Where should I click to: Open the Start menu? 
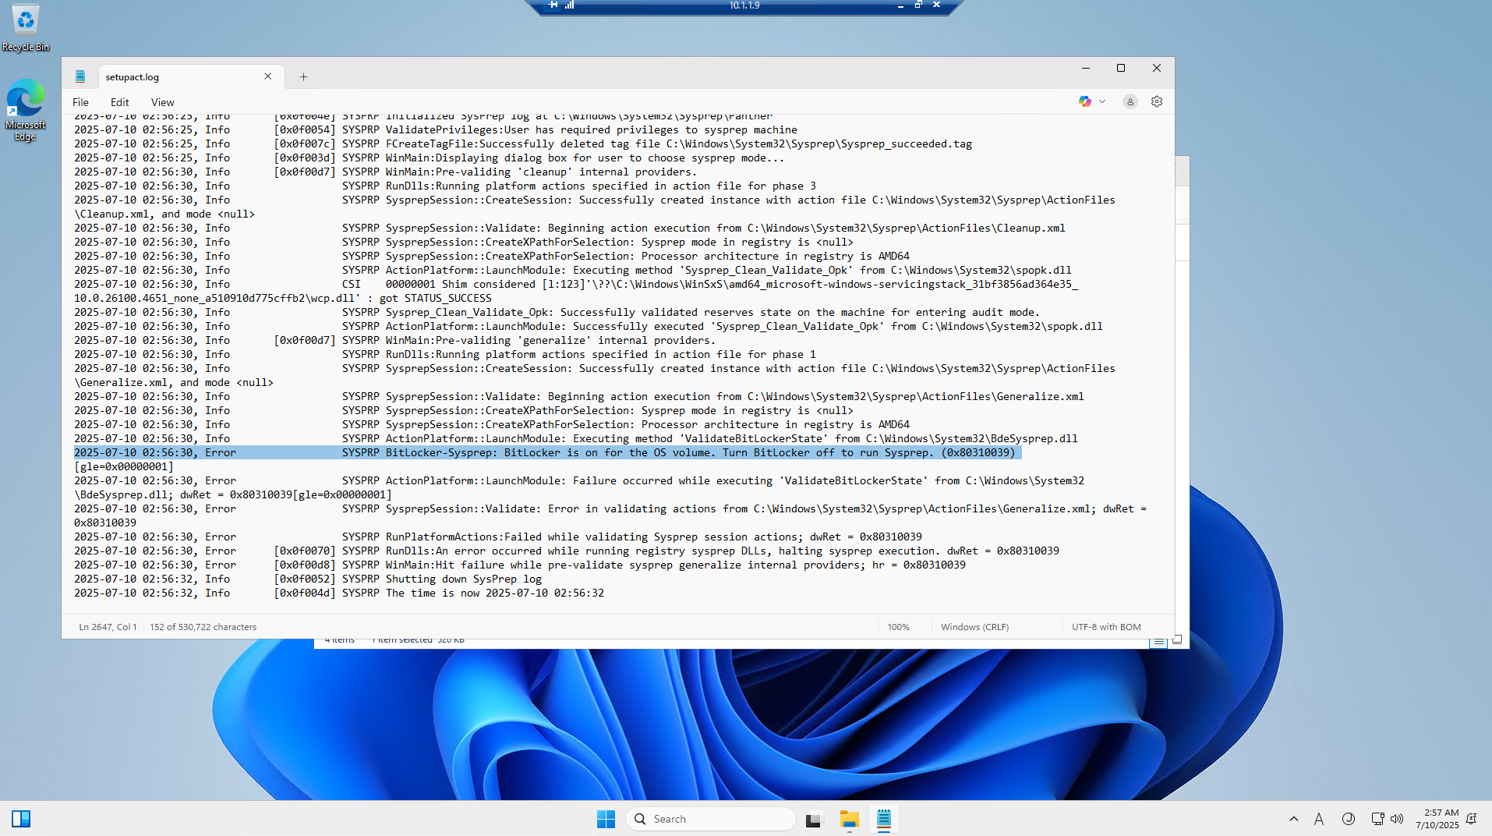tap(606, 819)
